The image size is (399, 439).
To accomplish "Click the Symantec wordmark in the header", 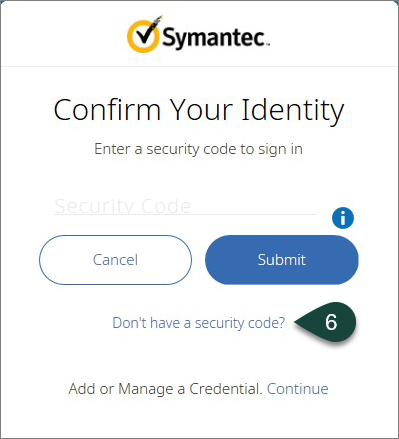I will pyautogui.click(x=215, y=38).
